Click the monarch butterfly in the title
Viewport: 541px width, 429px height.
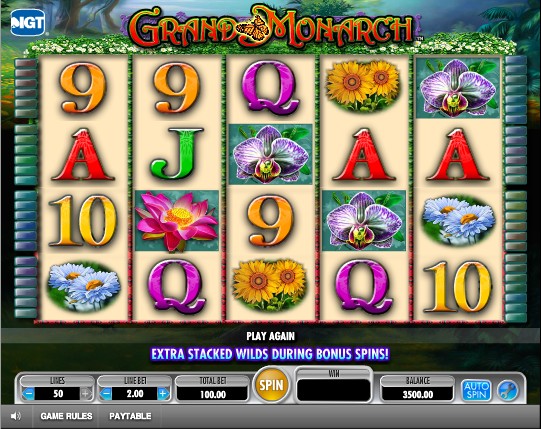tap(253, 28)
